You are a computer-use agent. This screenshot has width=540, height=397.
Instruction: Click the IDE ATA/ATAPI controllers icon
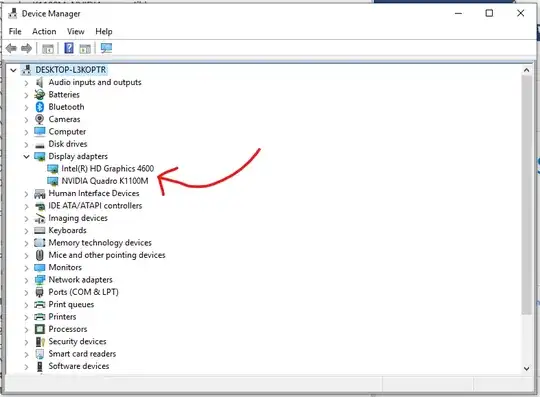tap(40, 206)
